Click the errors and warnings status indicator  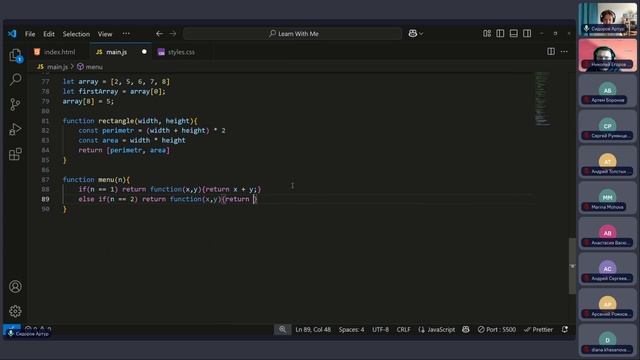(x=38, y=329)
